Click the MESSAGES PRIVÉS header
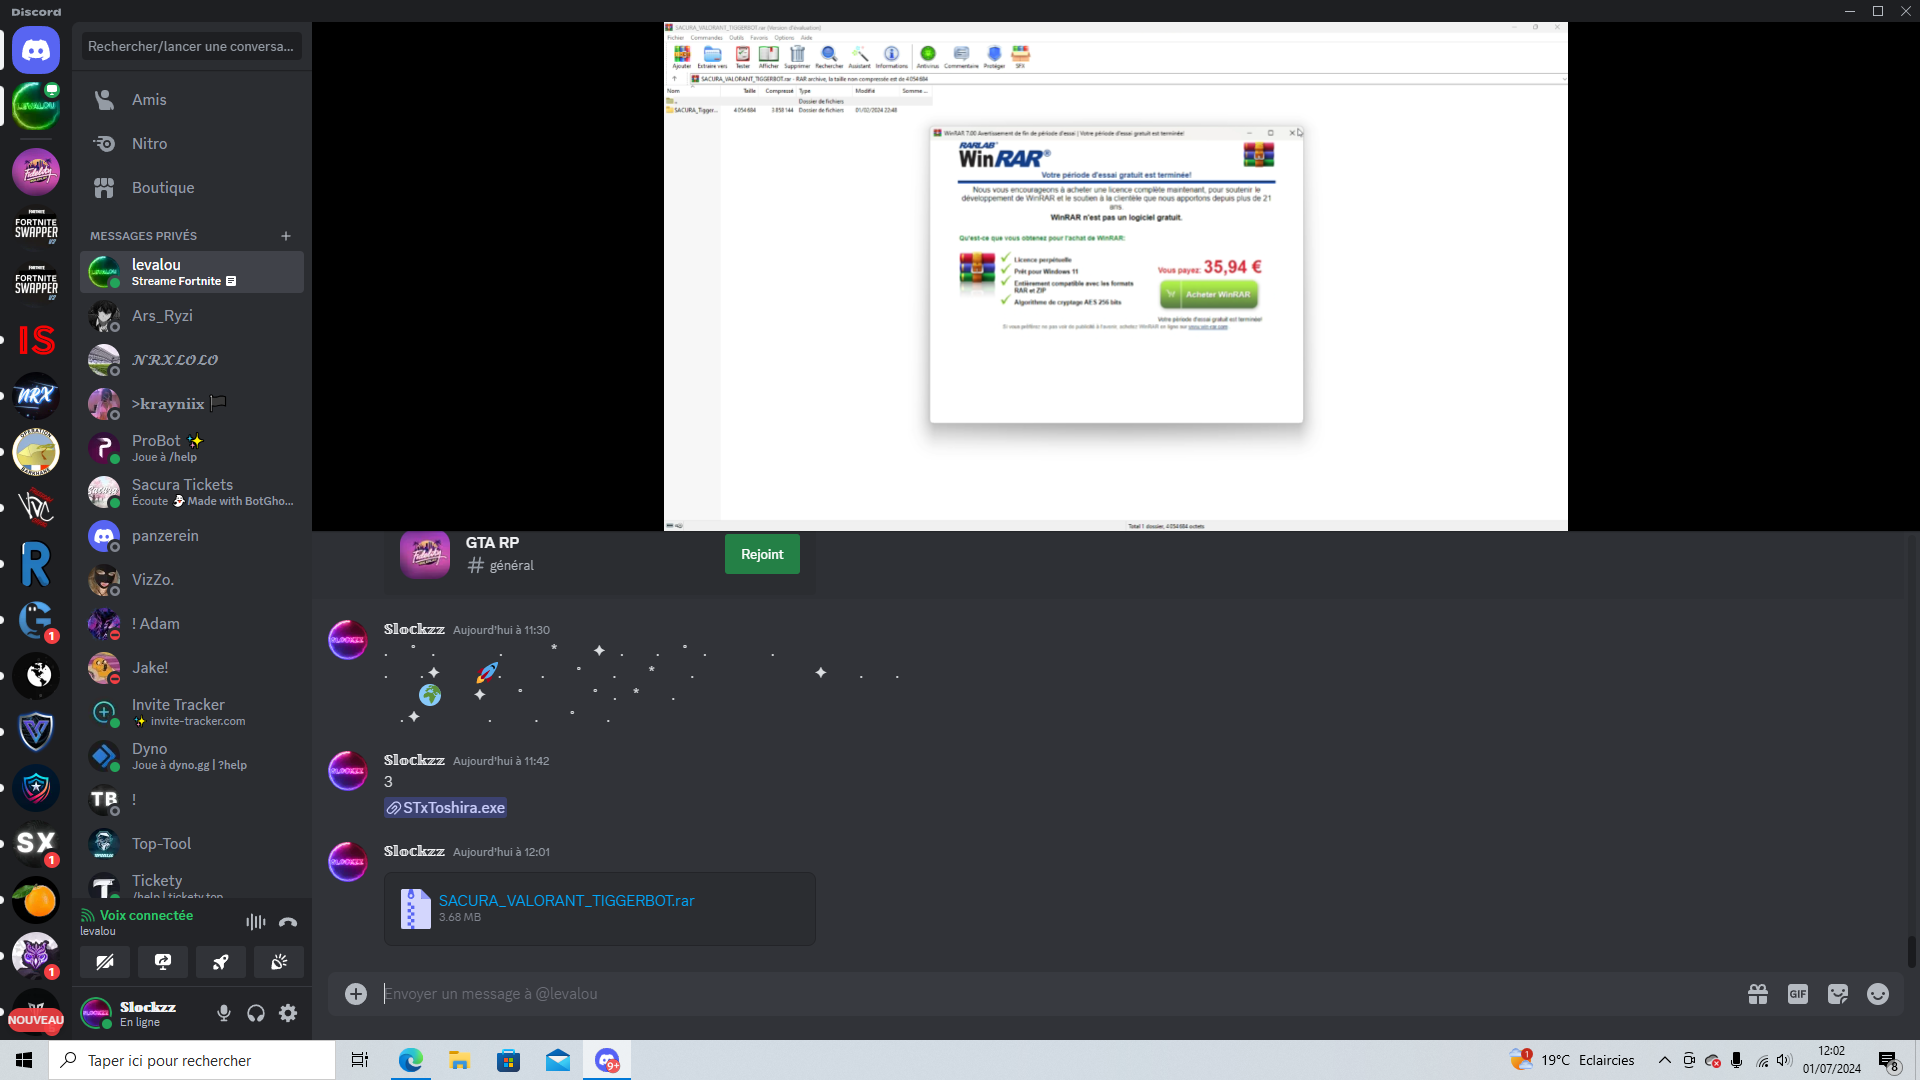 pos(143,236)
